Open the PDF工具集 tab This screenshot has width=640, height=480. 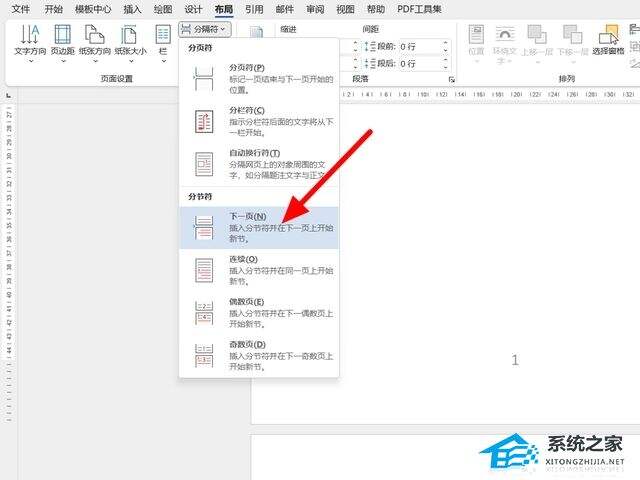(419, 9)
